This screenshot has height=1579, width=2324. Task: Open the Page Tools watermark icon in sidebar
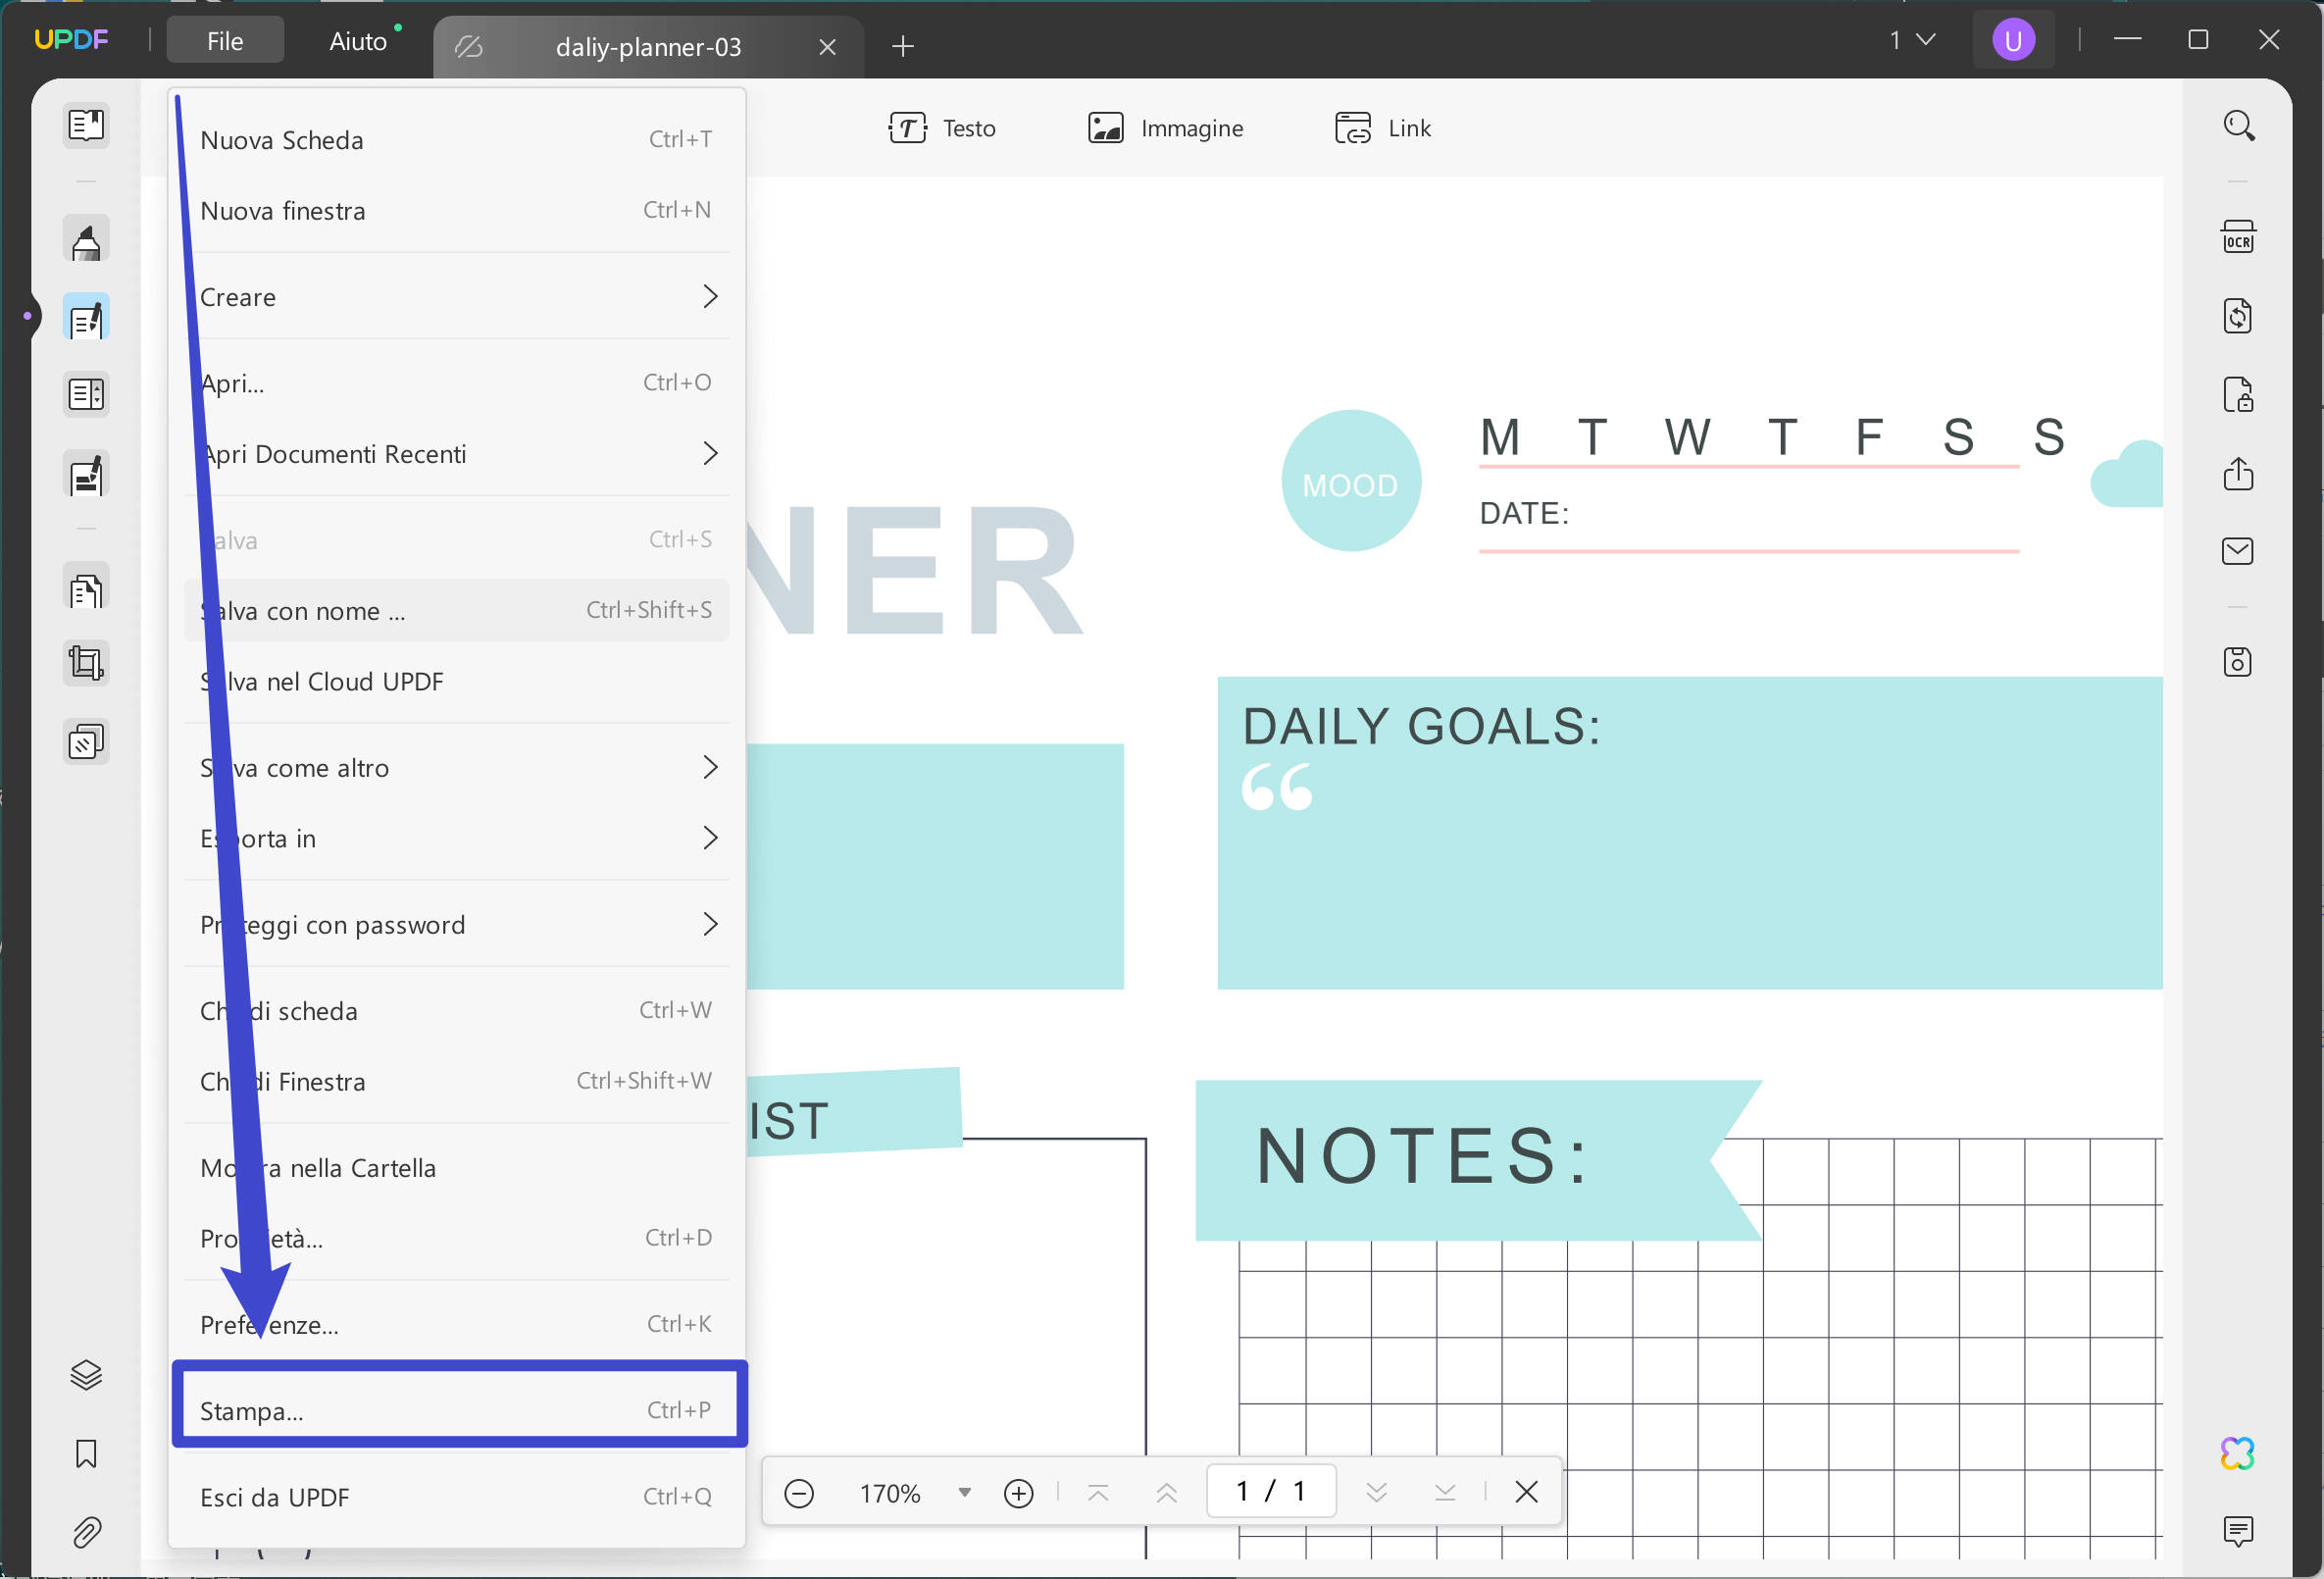pyautogui.click(x=86, y=742)
